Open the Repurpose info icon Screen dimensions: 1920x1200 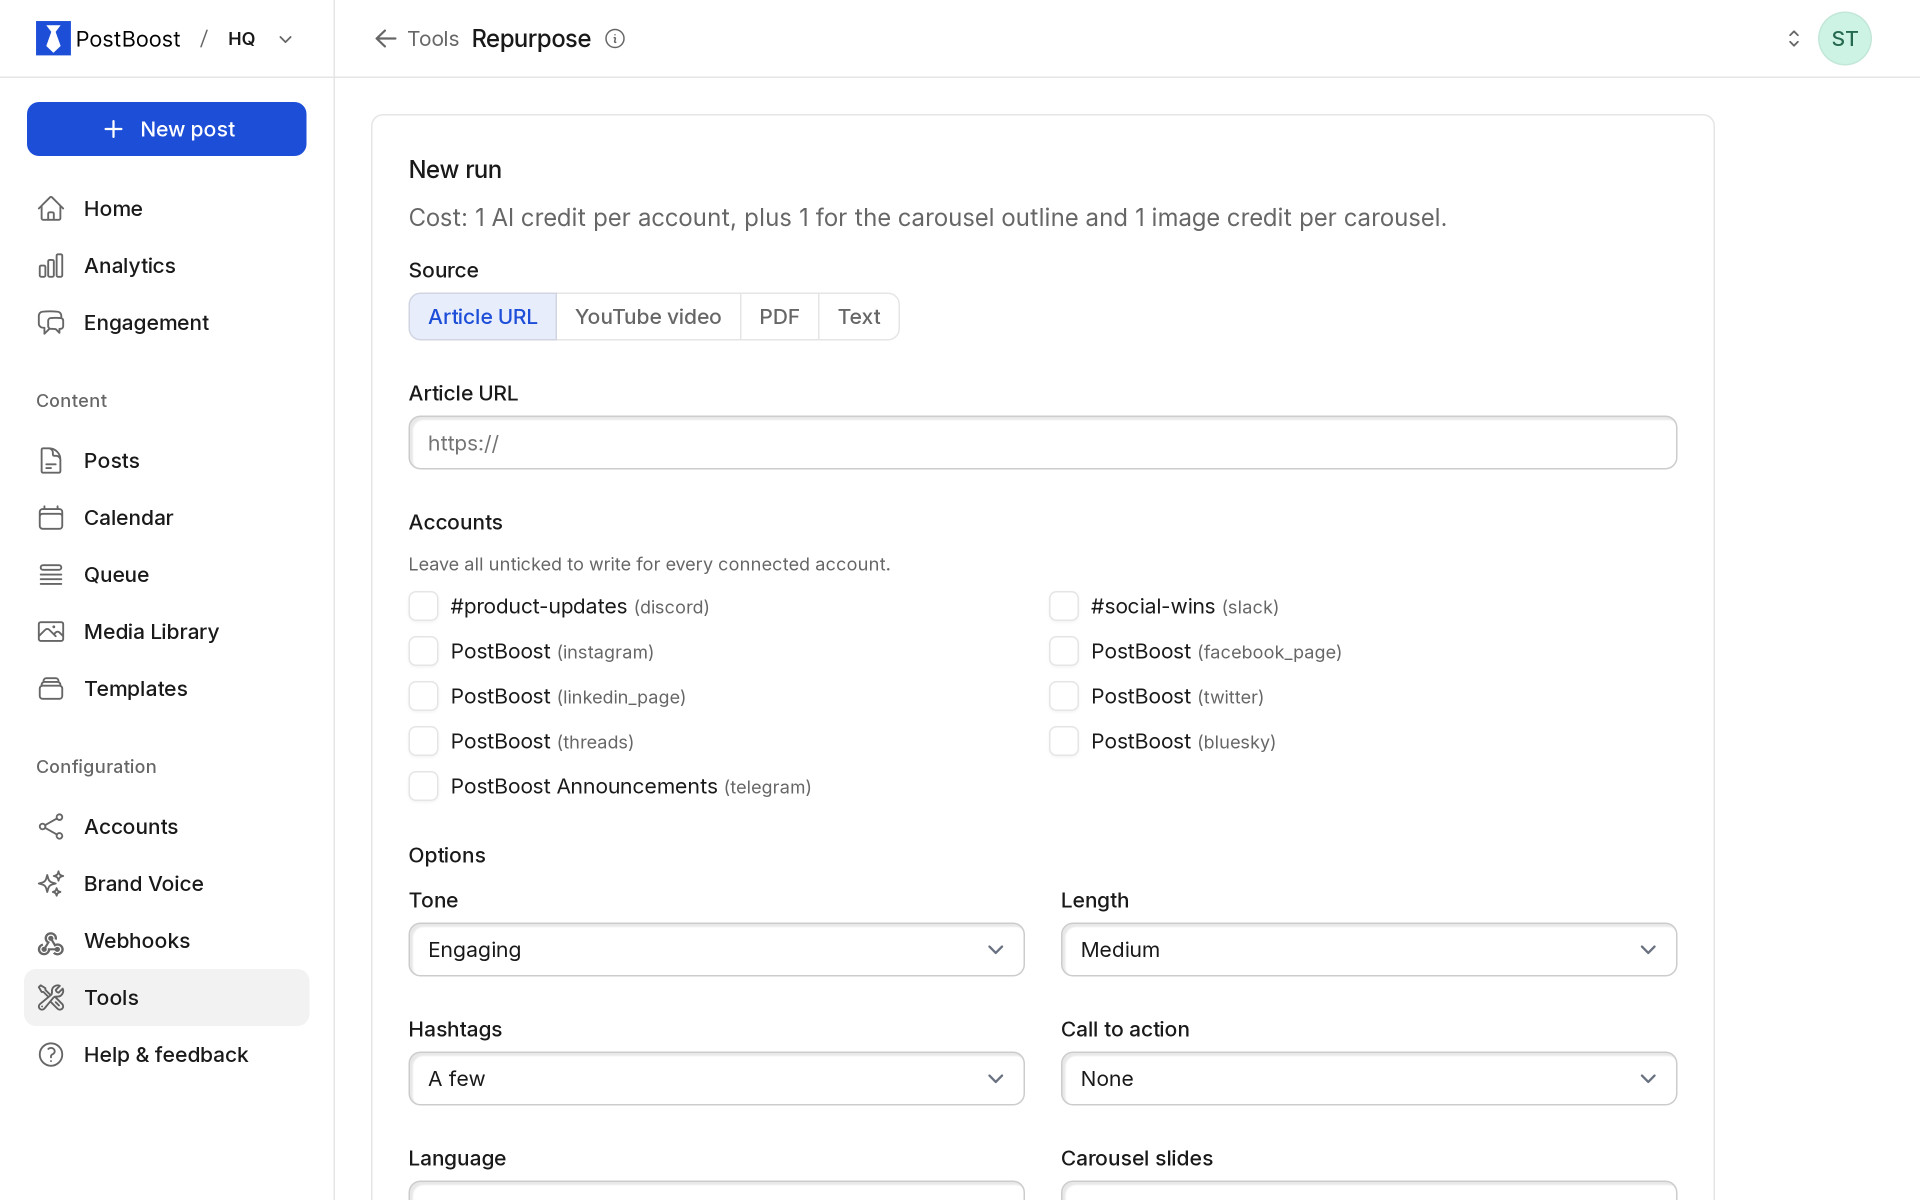[615, 38]
